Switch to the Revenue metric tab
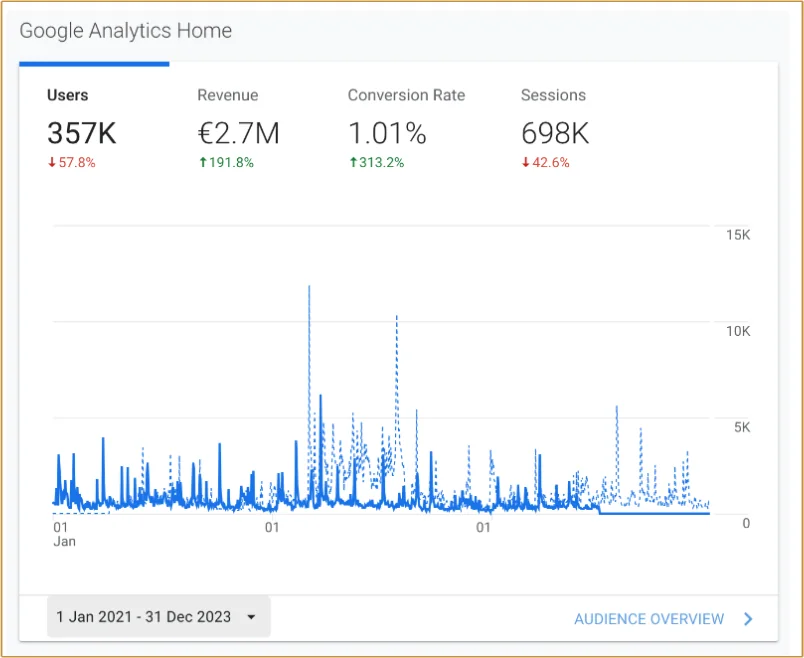 pos(238,128)
